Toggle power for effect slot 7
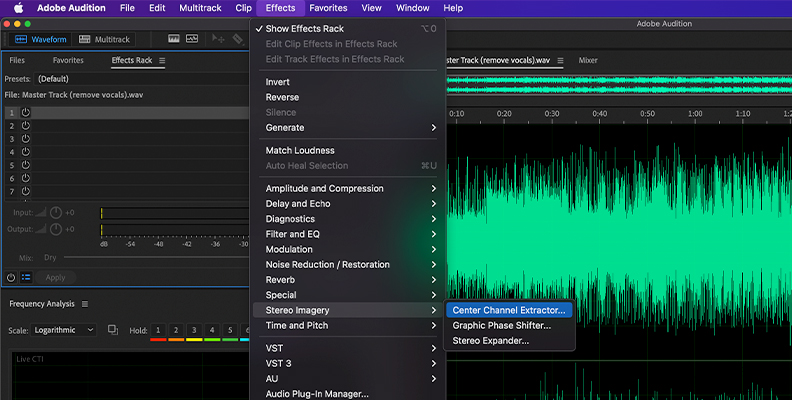Screen dimensions: 792x400 pos(25,191)
